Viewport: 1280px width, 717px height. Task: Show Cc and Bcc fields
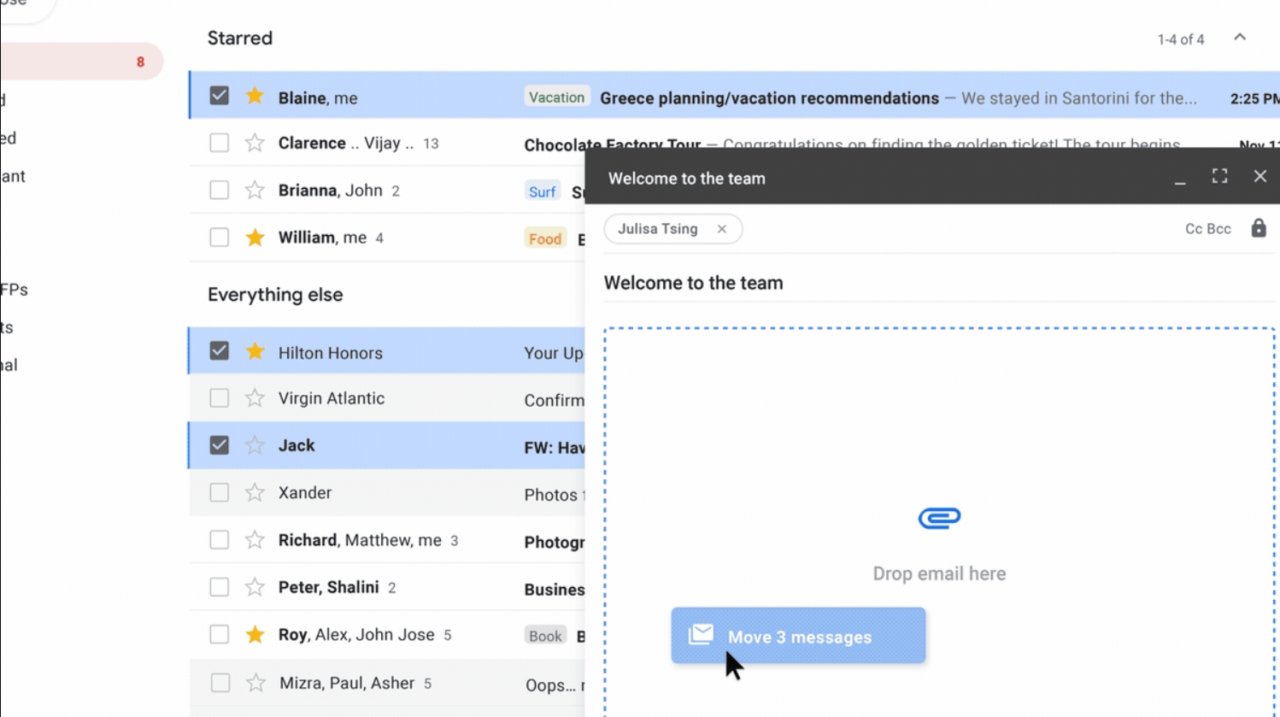click(1207, 229)
